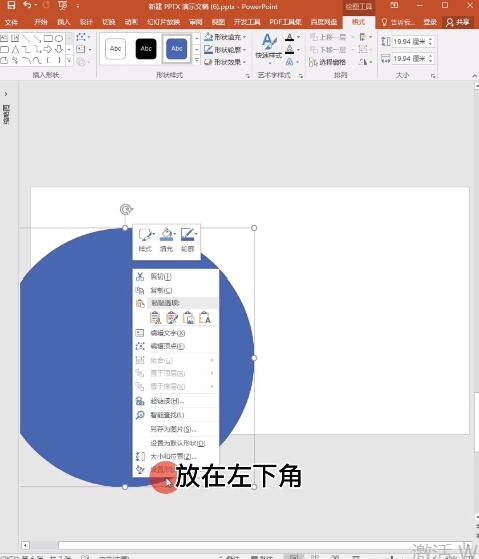This screenshot has height=559, width=479.
Task: Open the Shape Fill (形状填充) dropdown
Action: 225,37
